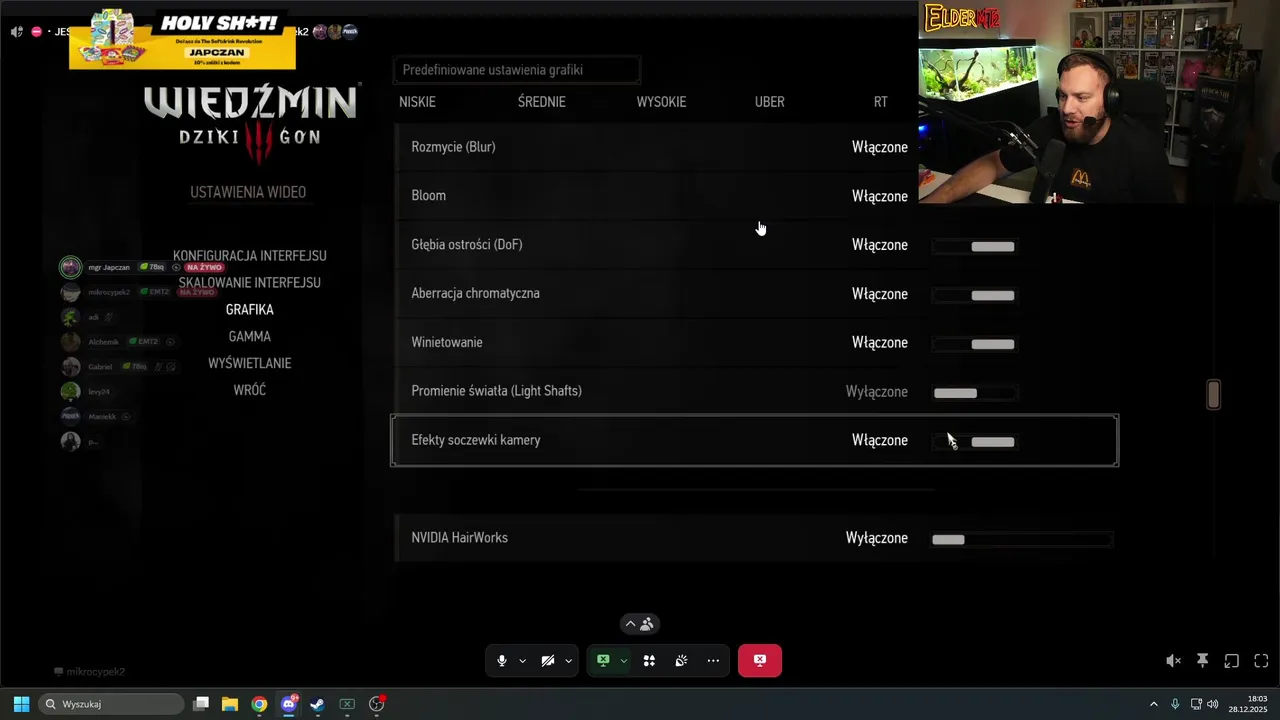Open the soundboard icon
The height and width of the screenshot is (720, 1280).
click(x=681, y=661)
